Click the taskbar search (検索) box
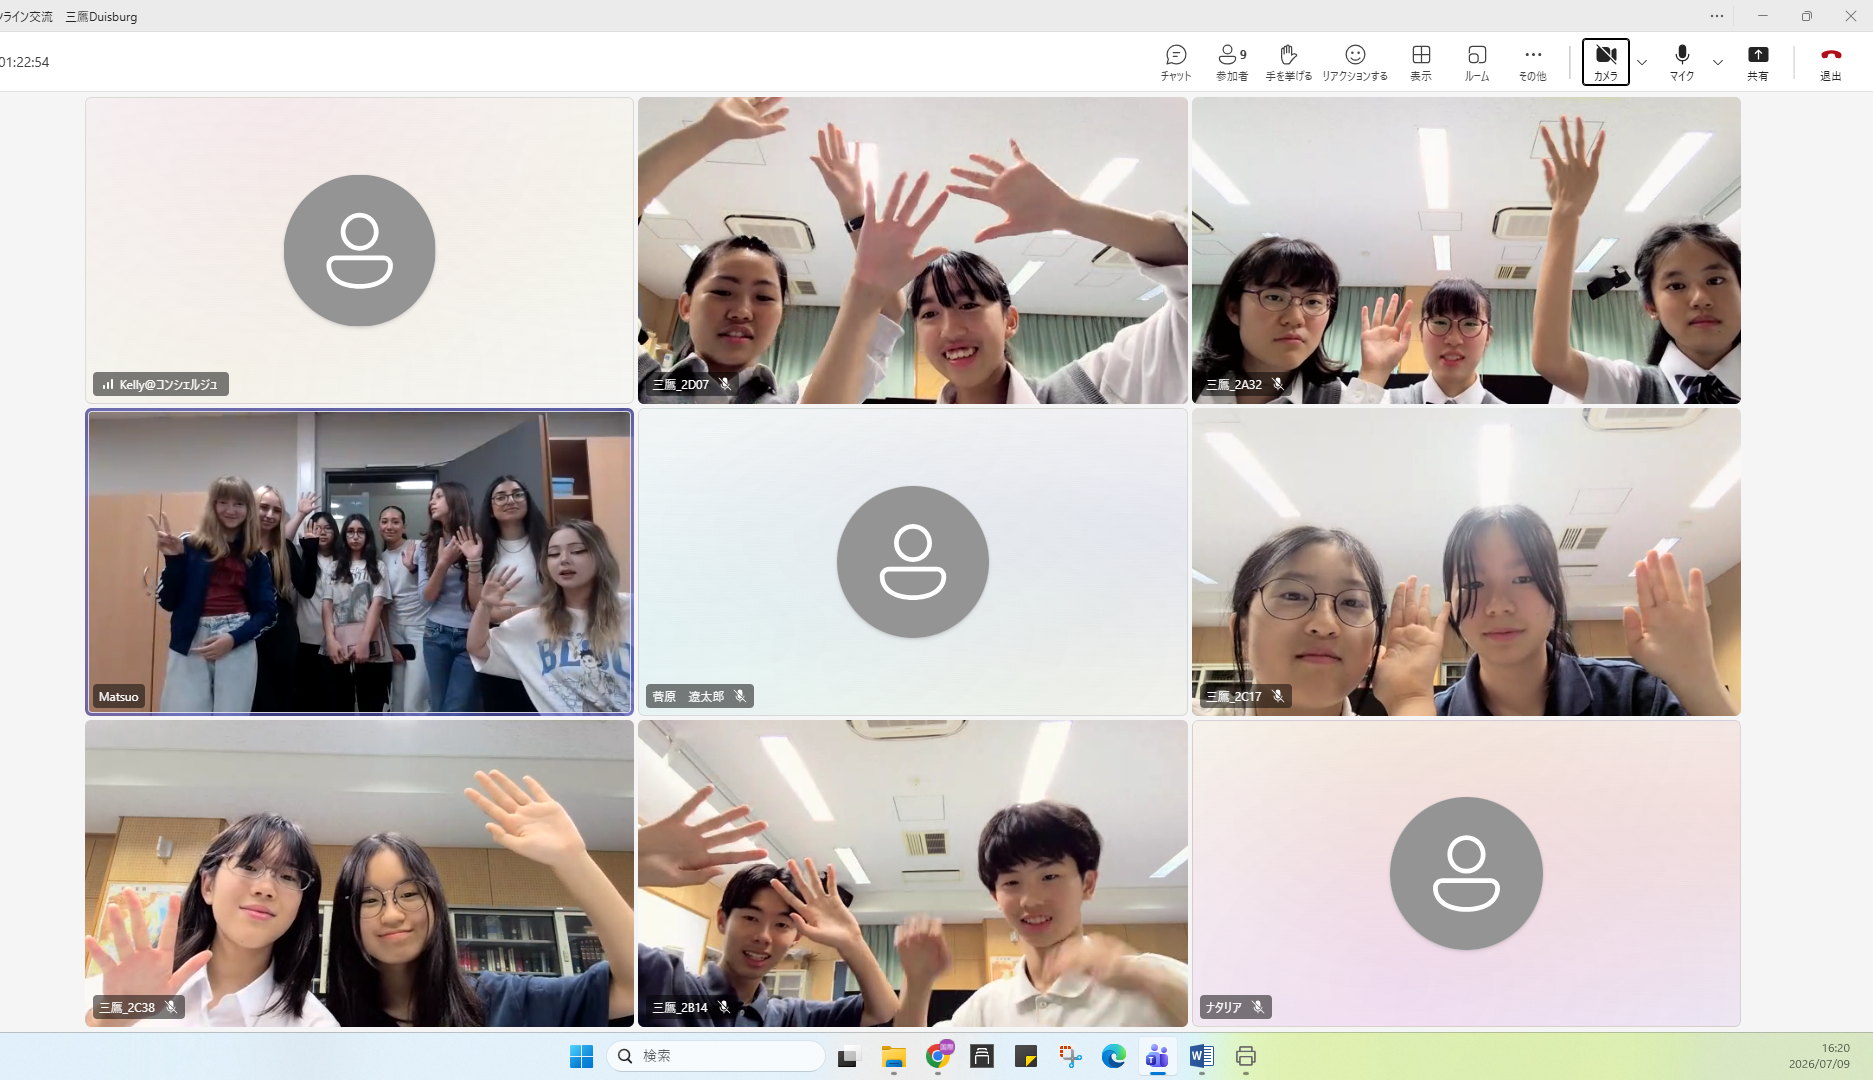This screenshot has width=1873, height=1080. pos(716,1056)
